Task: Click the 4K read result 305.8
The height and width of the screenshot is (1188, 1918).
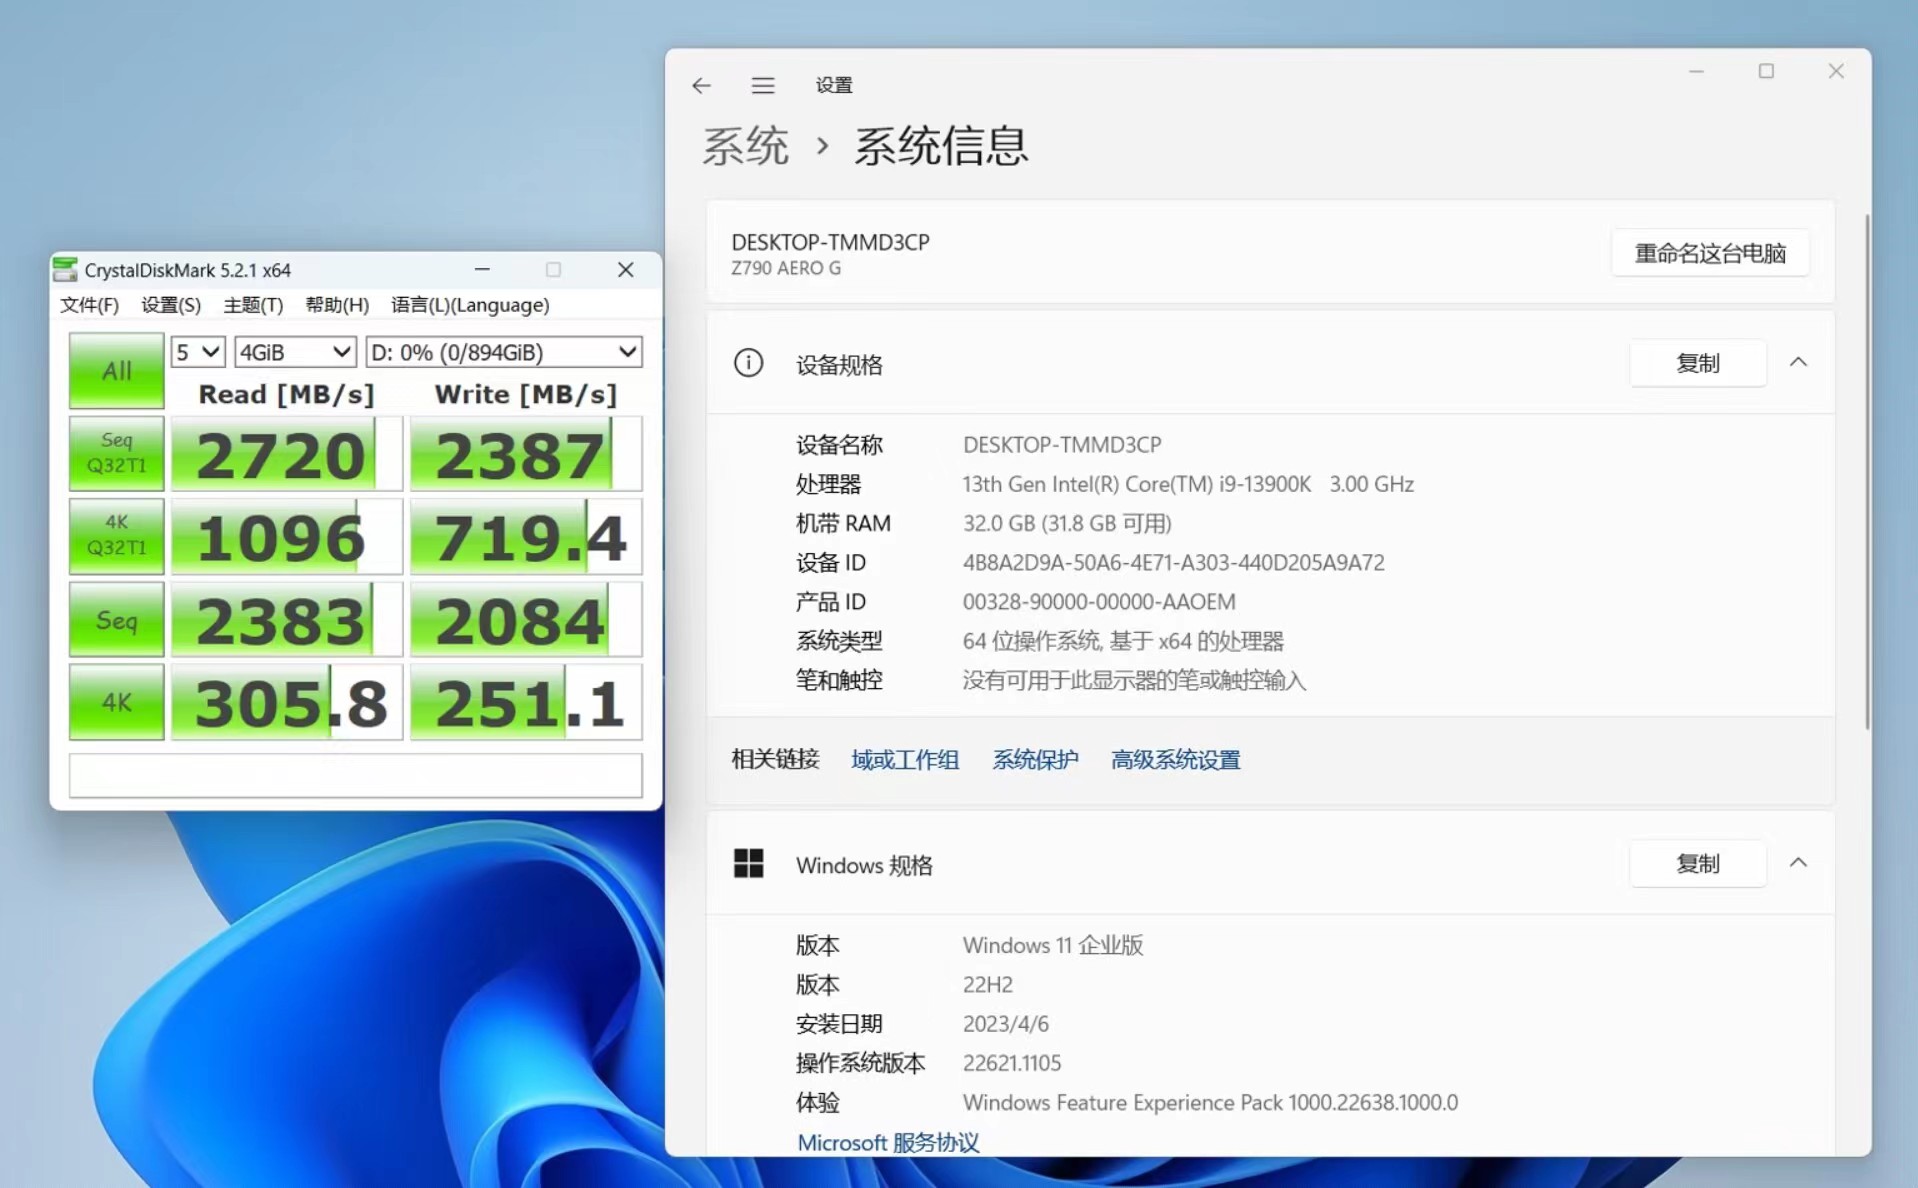Action: point(287,703)
